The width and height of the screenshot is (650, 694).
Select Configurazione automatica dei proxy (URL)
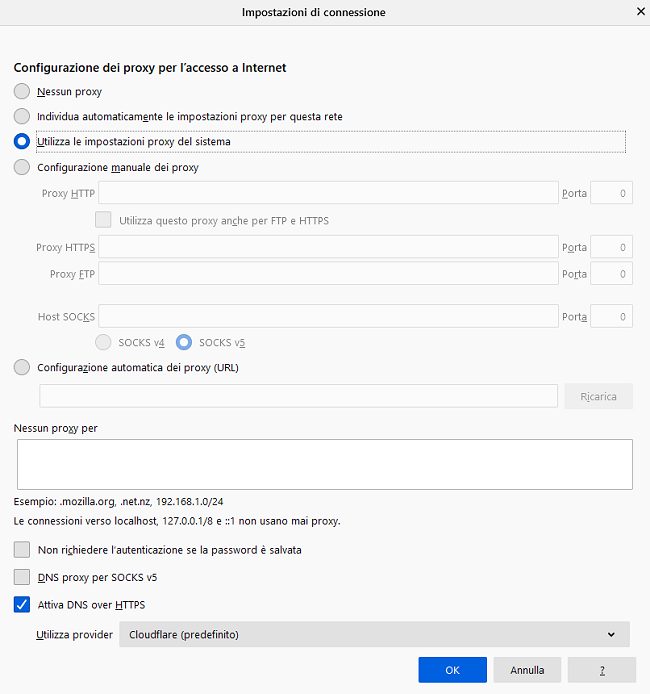point(22,367)
